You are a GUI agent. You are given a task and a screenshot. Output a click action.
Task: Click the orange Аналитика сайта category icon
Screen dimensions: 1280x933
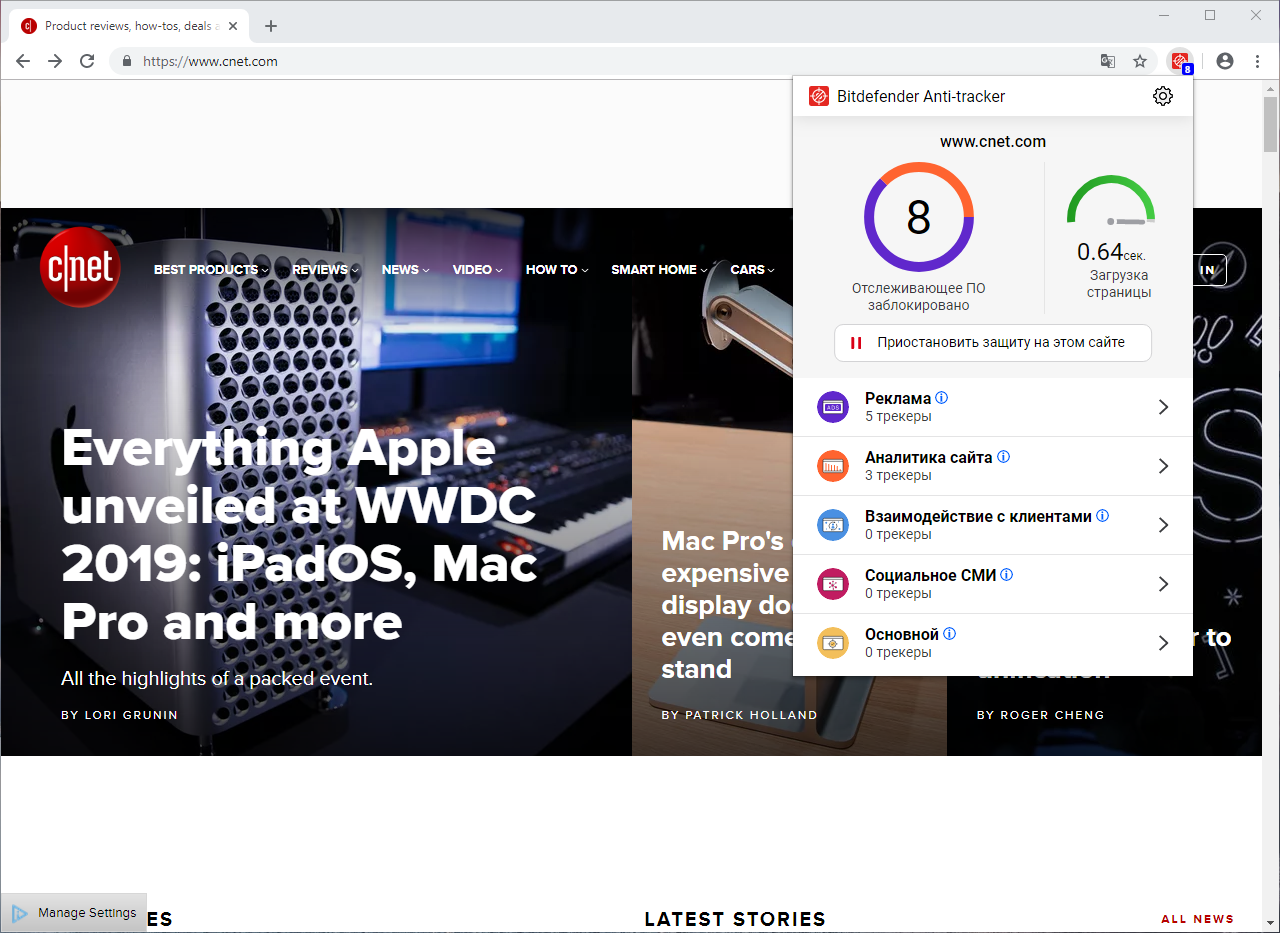tap(833, 466)
